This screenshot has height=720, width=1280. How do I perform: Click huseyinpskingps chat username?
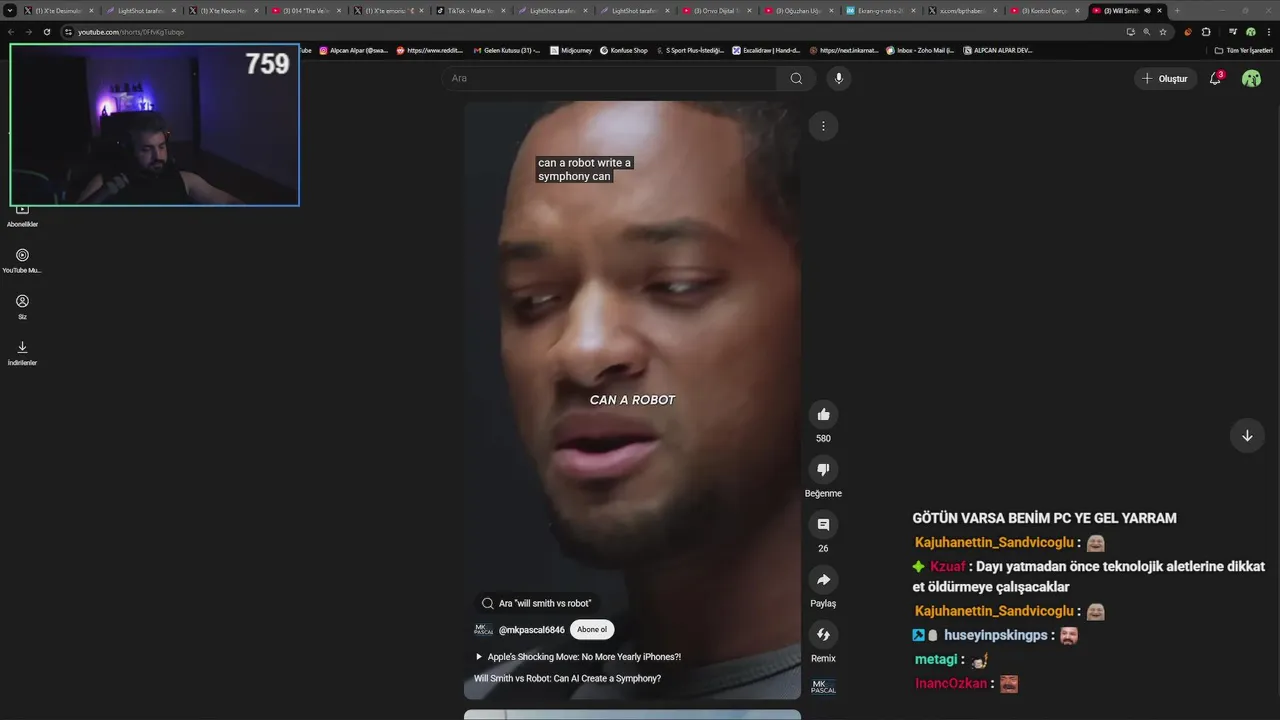[x=996, y=635]
